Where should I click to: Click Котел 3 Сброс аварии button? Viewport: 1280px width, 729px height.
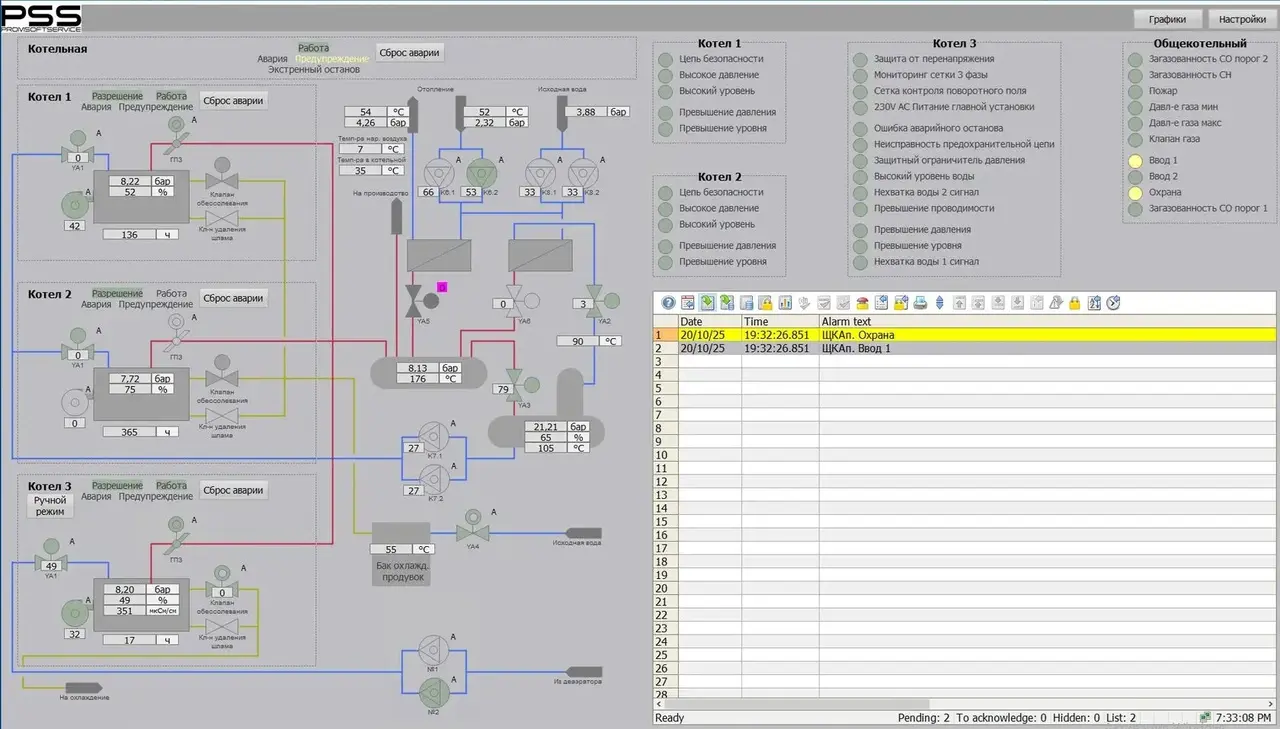[x=233, y=490]
